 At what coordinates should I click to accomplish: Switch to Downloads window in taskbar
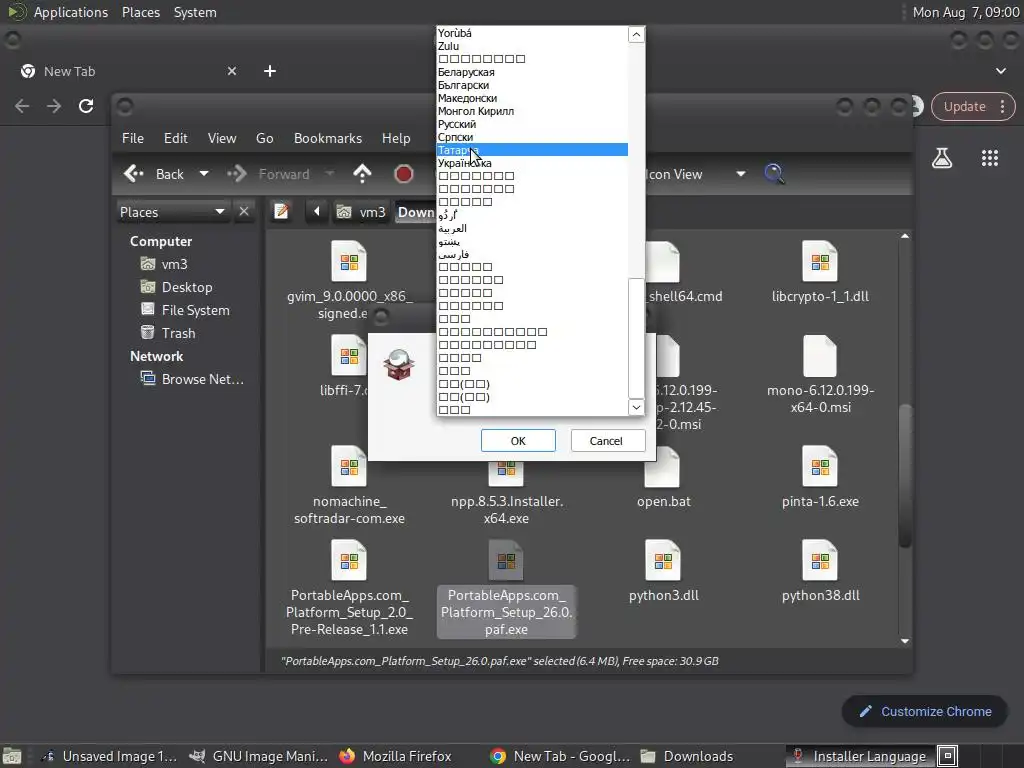click(687, 756)
